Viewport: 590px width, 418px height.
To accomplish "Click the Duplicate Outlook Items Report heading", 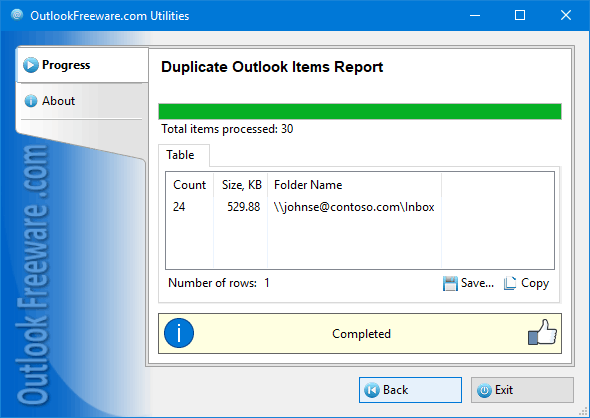I will [272, 67].
